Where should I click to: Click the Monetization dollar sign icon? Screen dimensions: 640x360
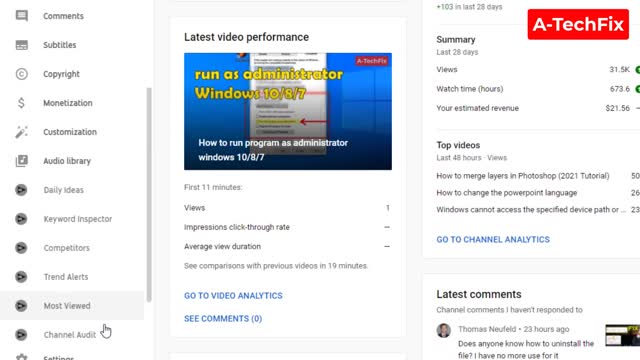pos(22,103)
